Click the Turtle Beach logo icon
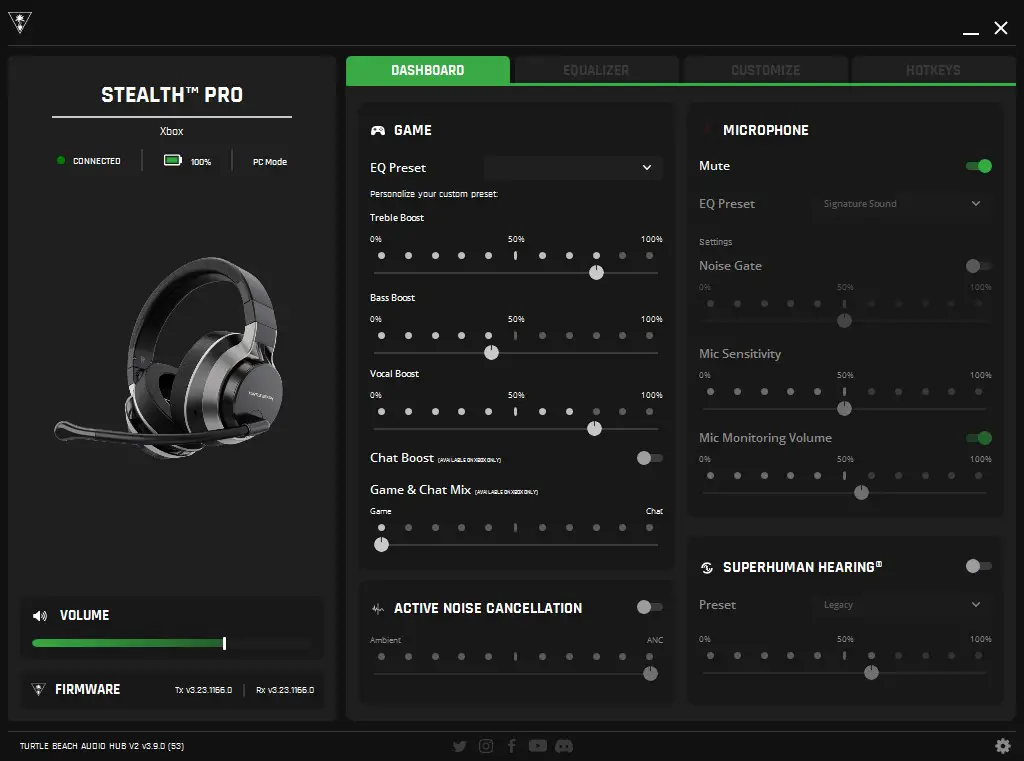 pyautogui.click(x=20, y=23)
